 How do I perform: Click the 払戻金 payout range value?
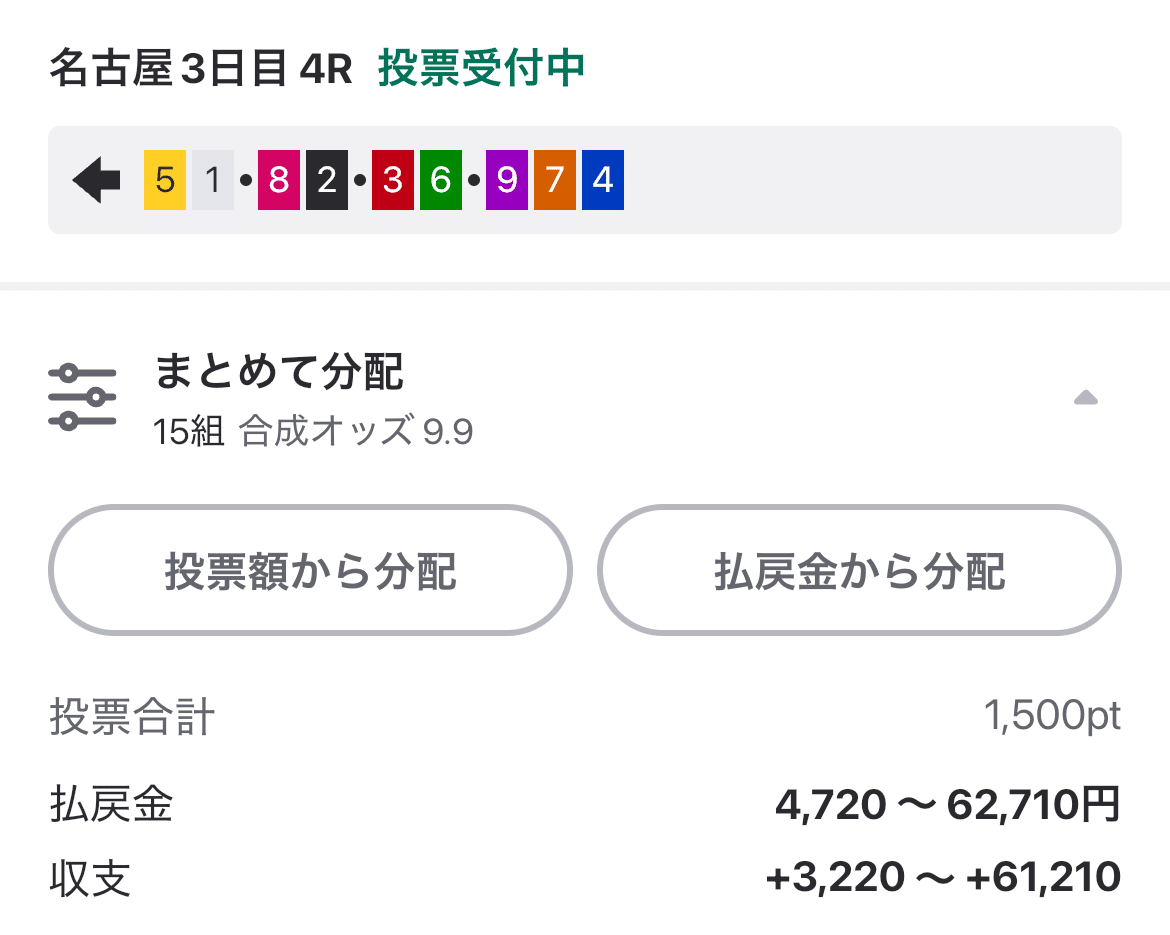(946, 804)
